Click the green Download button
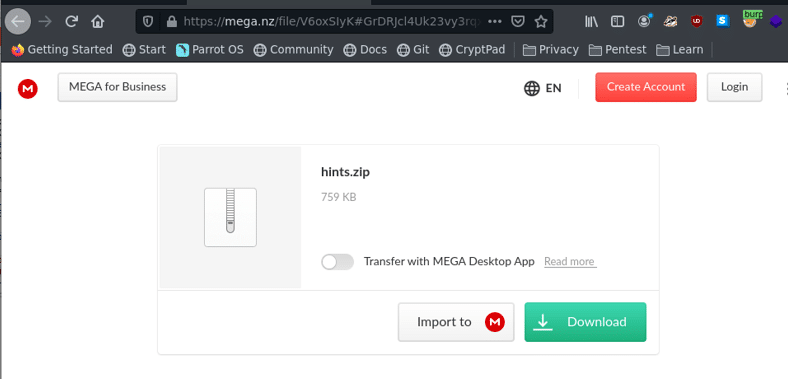The image size is (788, 379). tap(585, 322)
